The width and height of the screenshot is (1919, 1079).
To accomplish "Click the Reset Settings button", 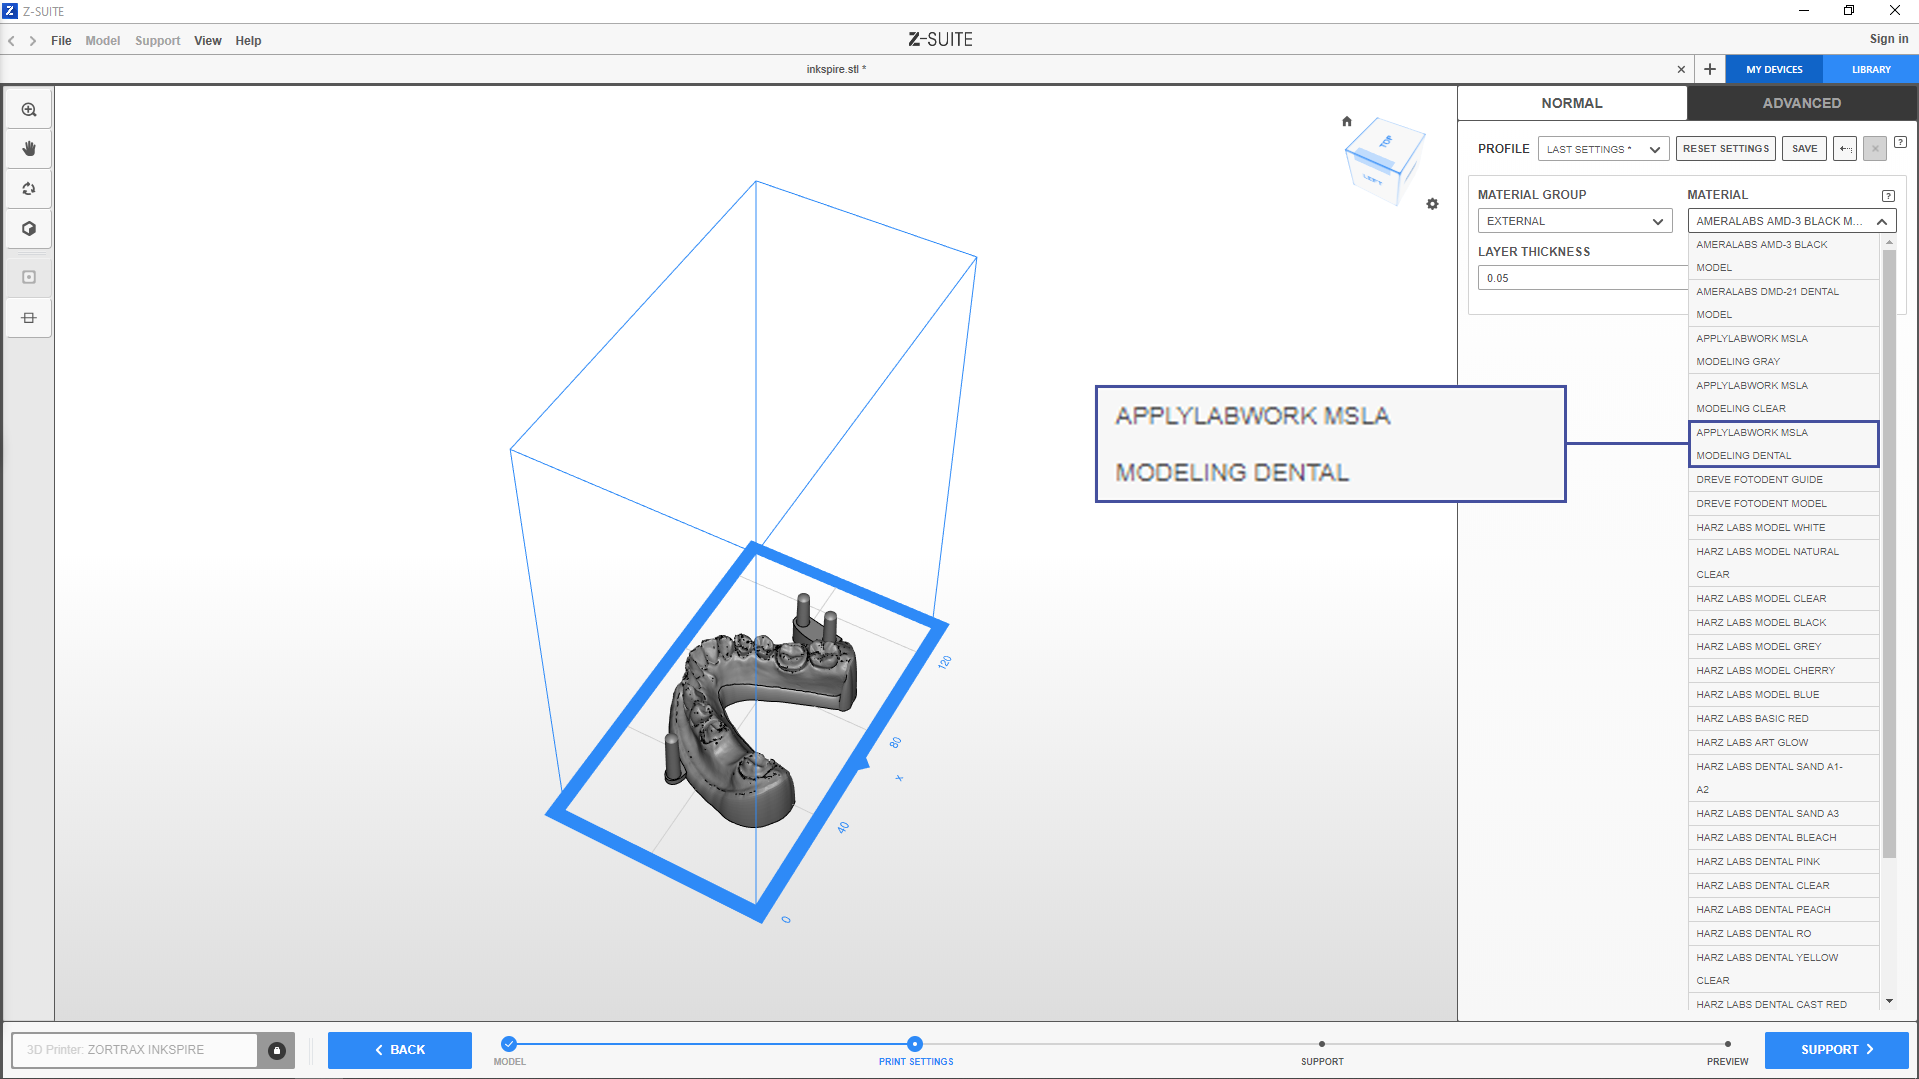I will pos(1725,149).
